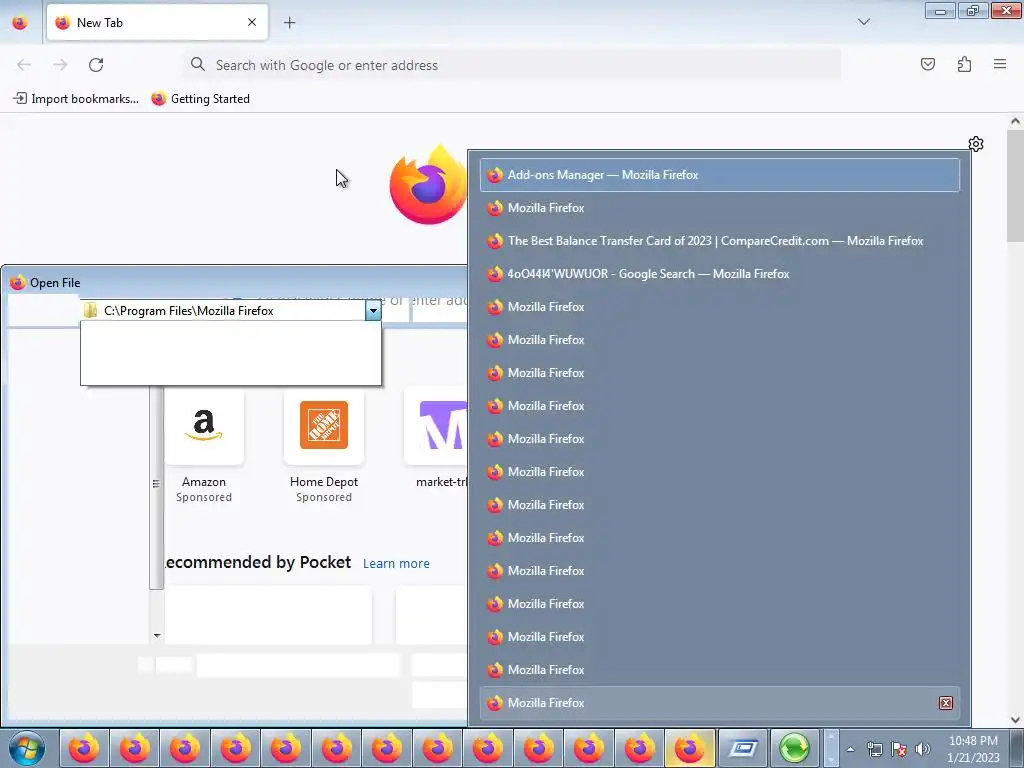Follow the Learn more Pocket link
This screenshot has width=1024, height=768.
(396, 564)
